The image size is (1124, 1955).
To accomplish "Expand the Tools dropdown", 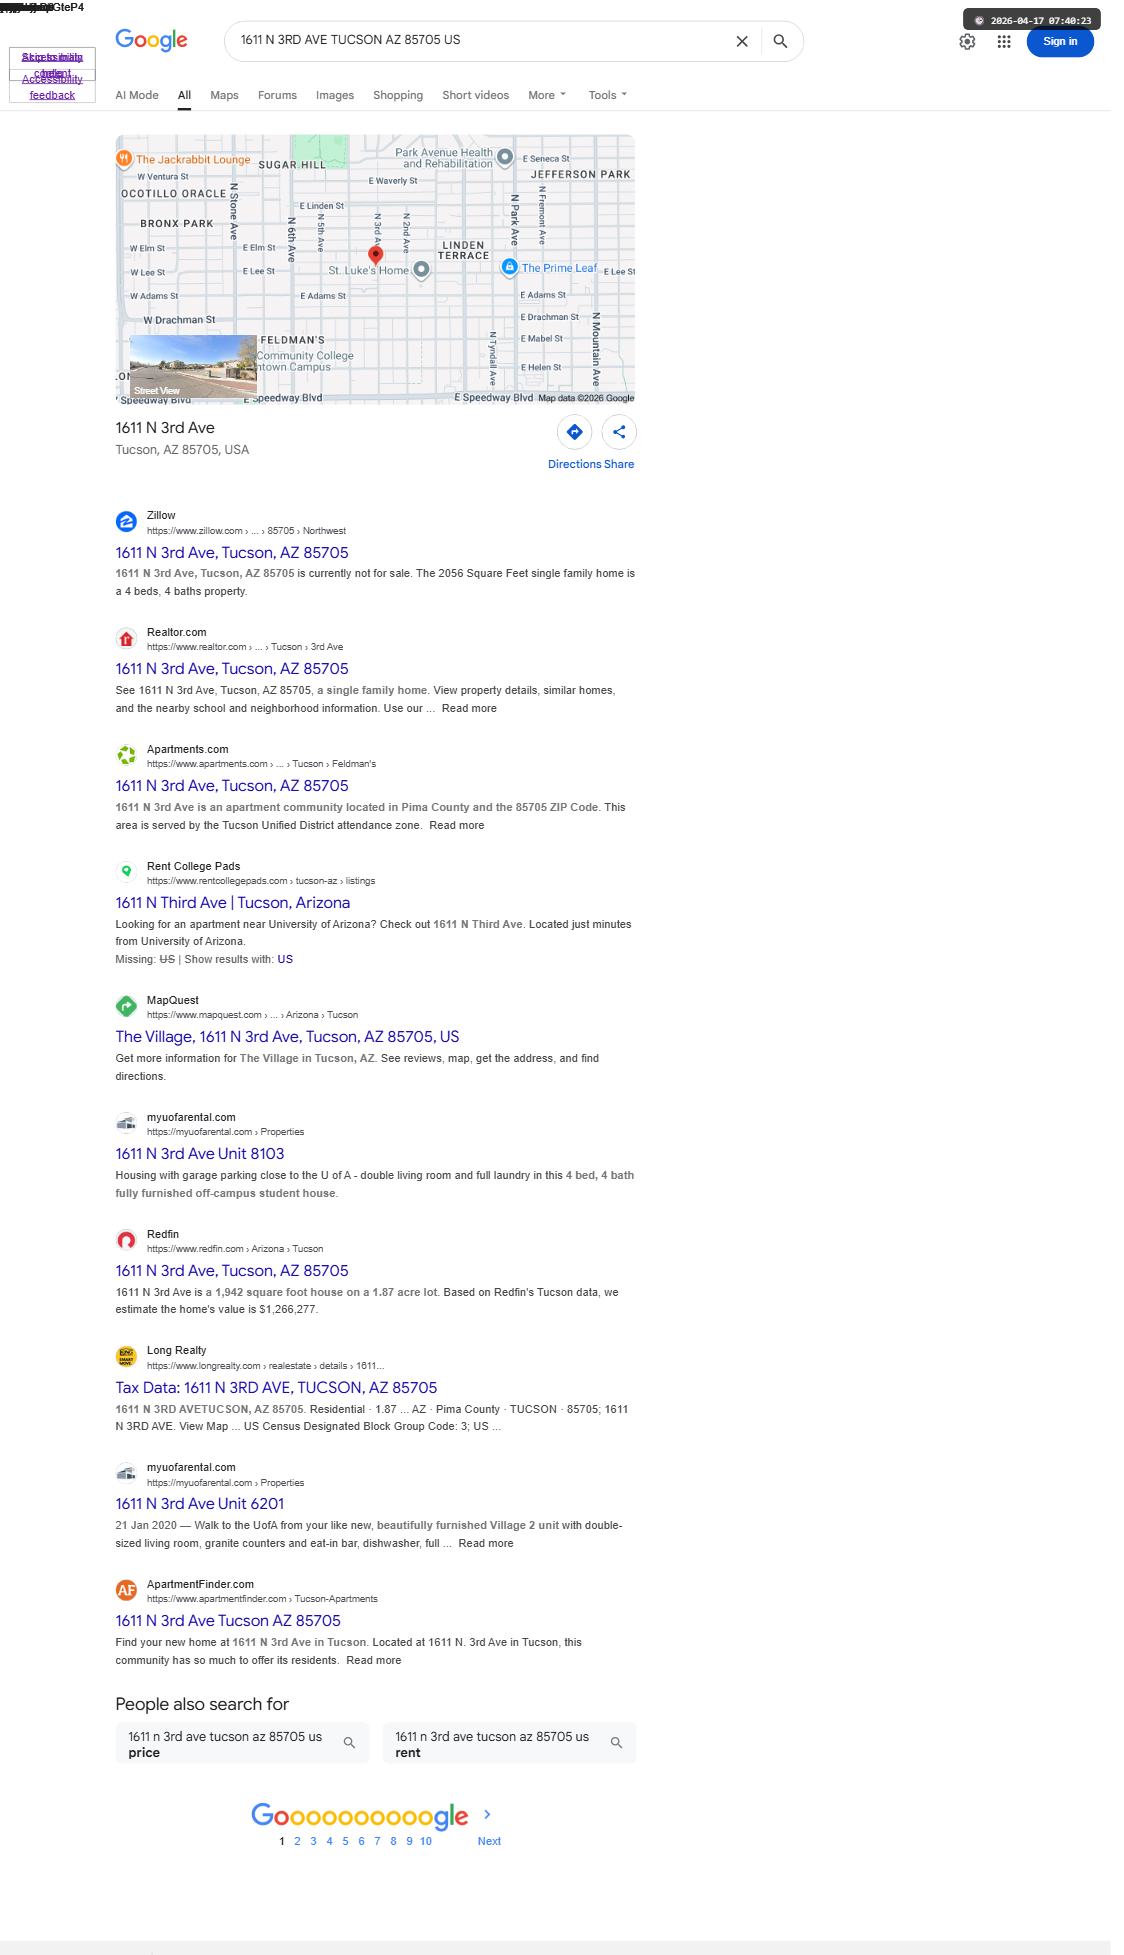I will (608, 95).
